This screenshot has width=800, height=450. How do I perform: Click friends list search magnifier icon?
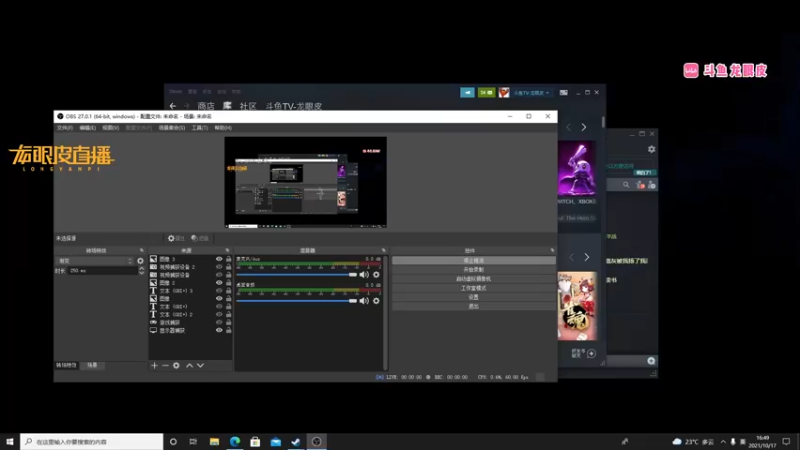626,185
